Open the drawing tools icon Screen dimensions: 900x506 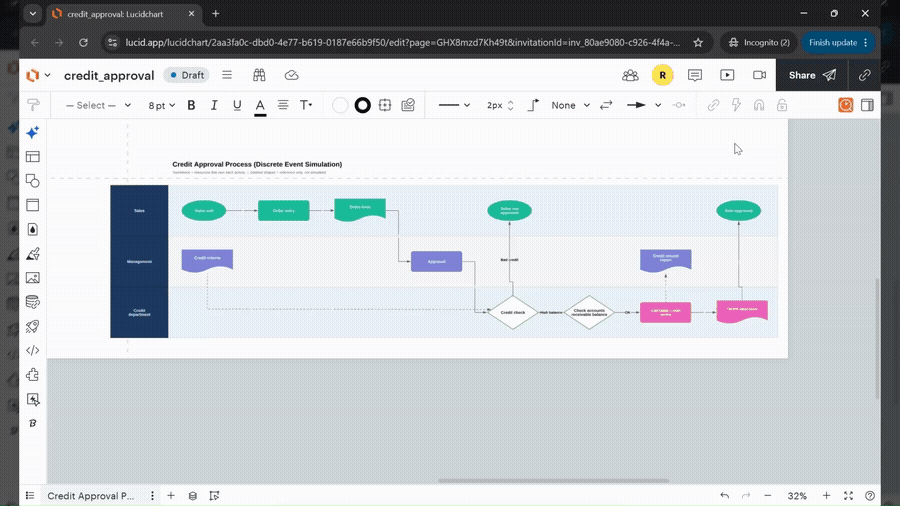(x=33, y=254)
